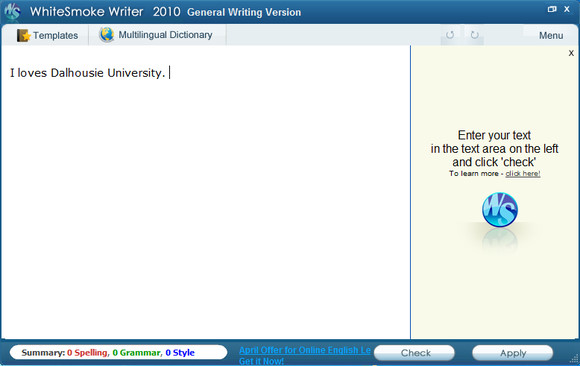580x366 pixels.
Task: Click the Templates star-folder icon
Action: pos(23,35)
